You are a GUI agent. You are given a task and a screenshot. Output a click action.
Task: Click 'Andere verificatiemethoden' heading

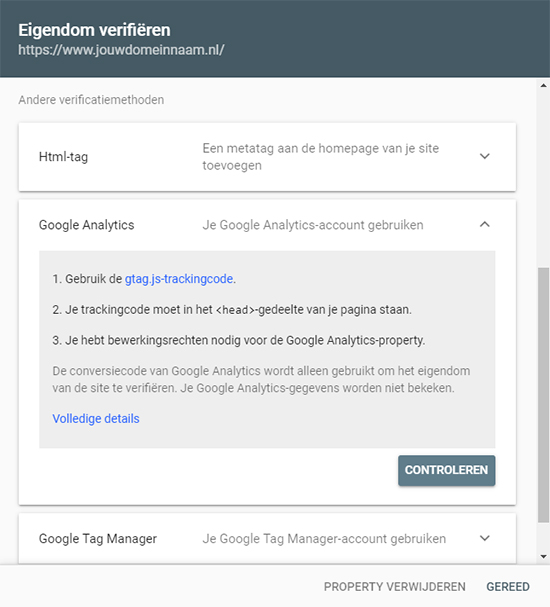coord(91,100)
